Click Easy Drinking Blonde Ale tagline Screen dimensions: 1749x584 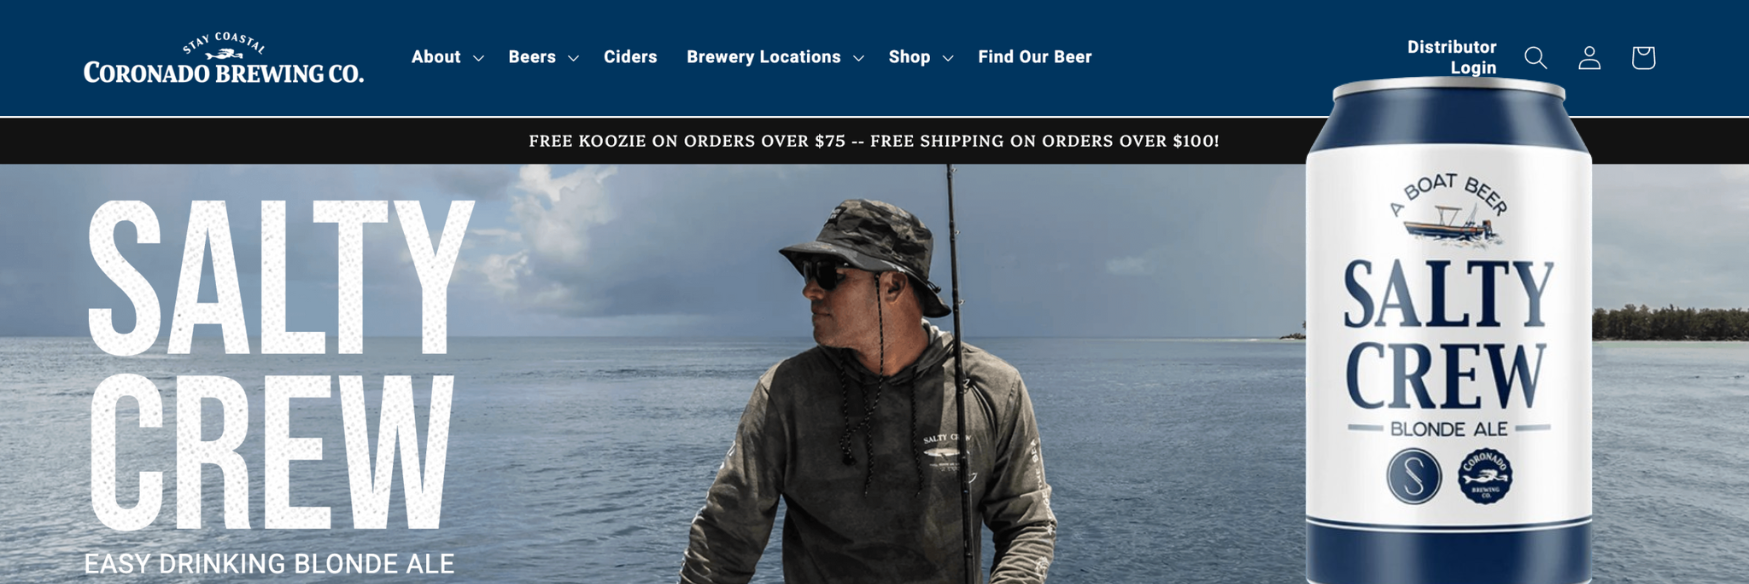click(x=269, y=564)
